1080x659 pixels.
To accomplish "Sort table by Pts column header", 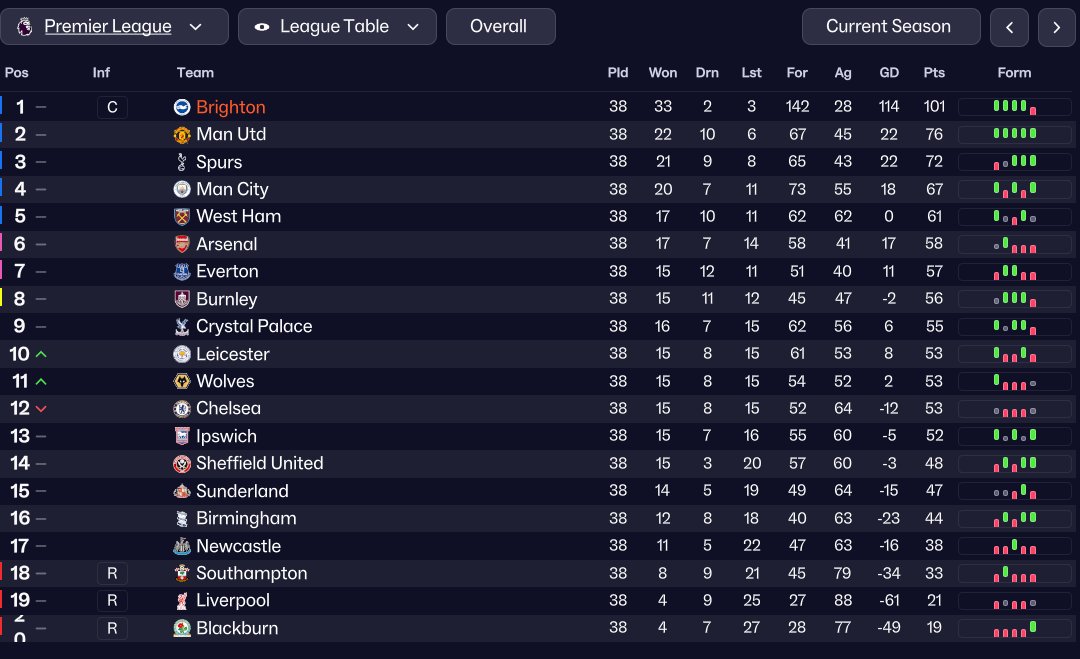I will click(934, 73).
